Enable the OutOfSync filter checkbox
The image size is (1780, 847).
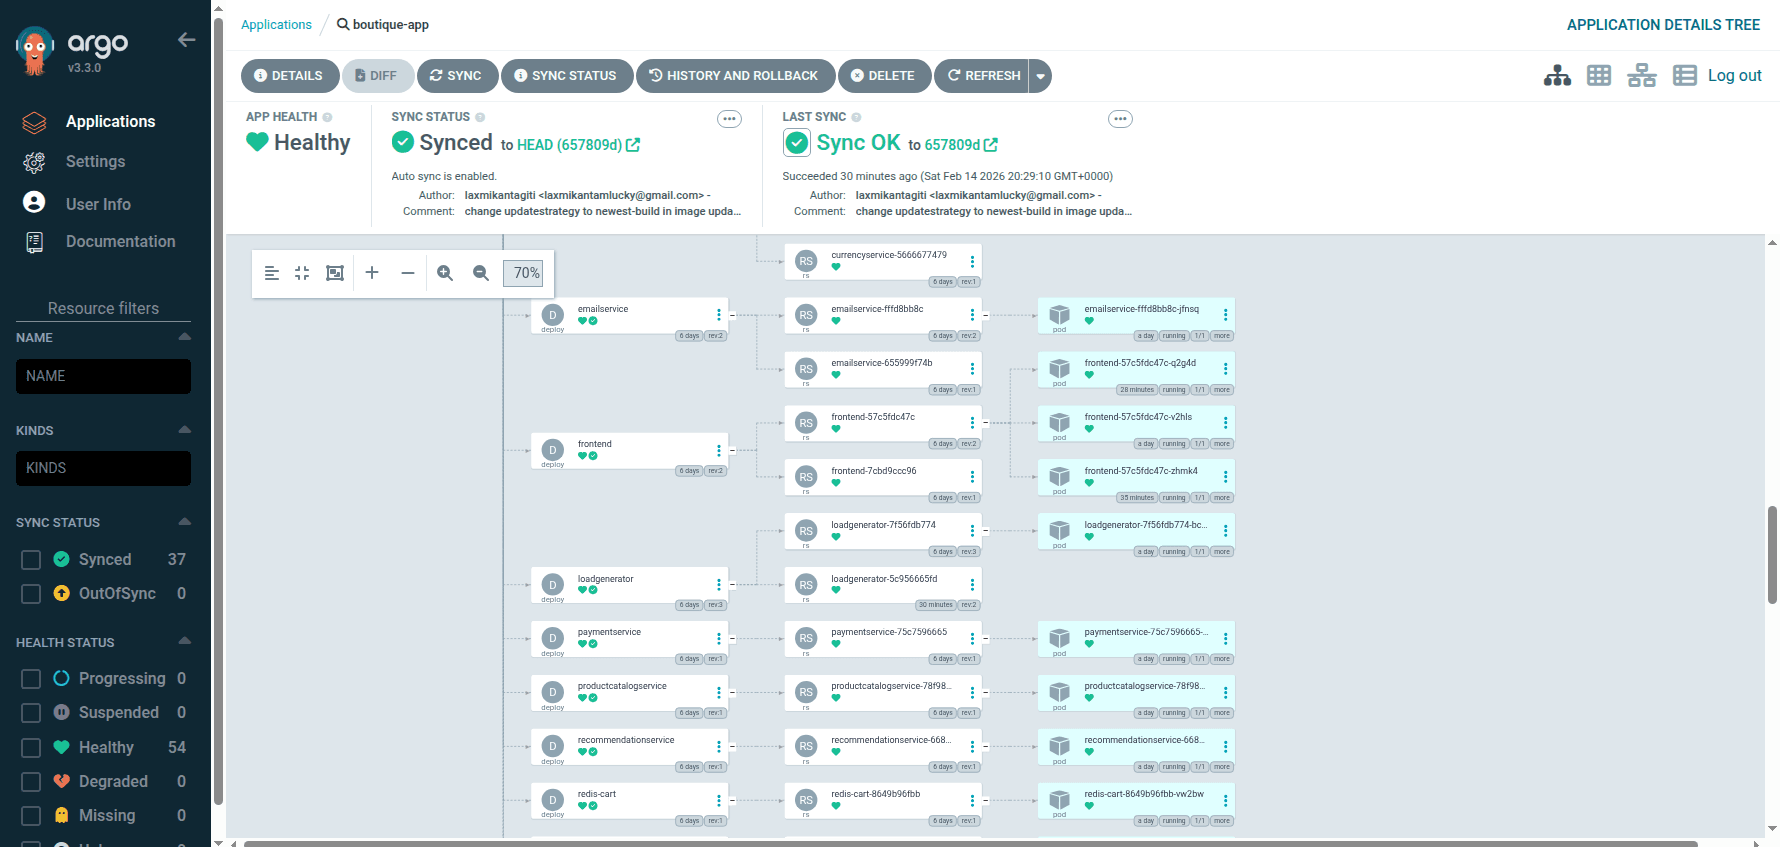[x=31, y=594]
